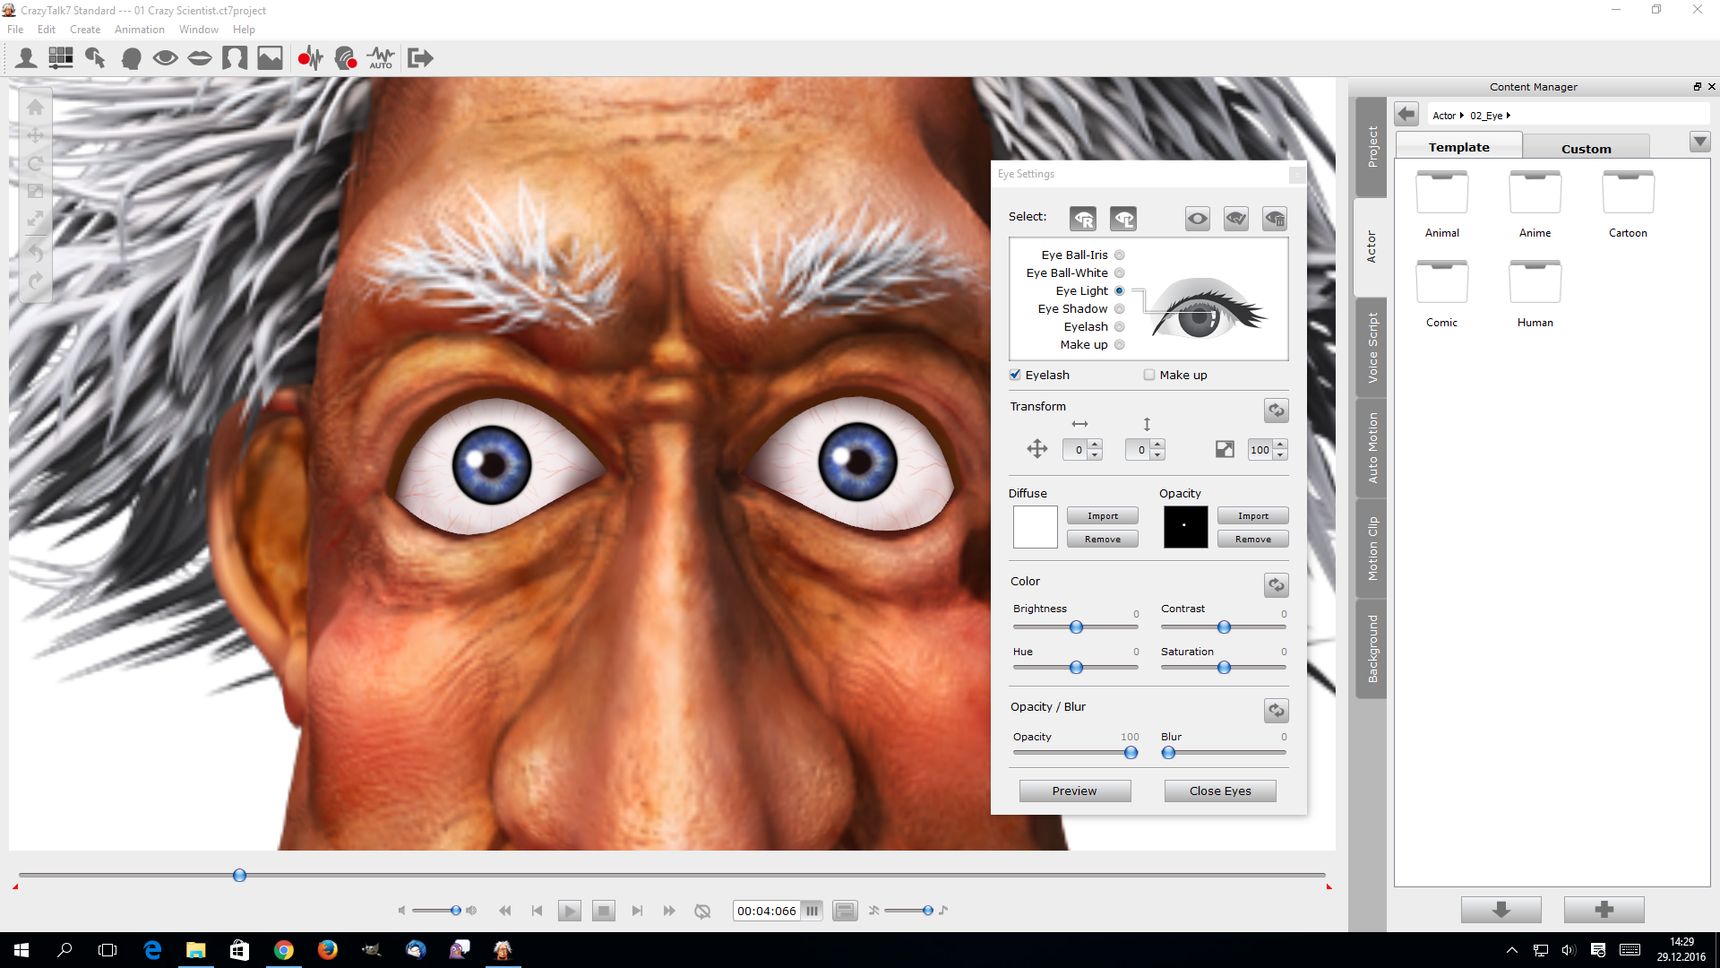Expand the 02_Eye breadcrumb arrow
The height and width of the screenshot is (968, 1720).
(1508, 115)
